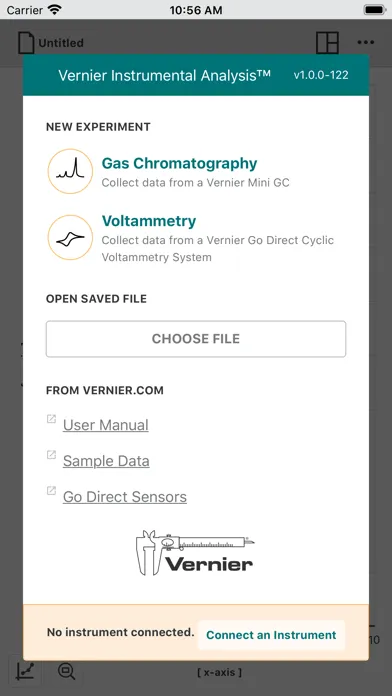Click the Gas Chromatography peak icon
The width and height of the screenshot is (392, 696).
pos(70,171)
